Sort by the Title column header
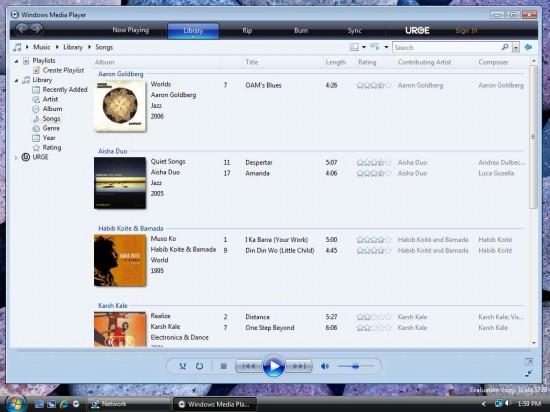This screenshot has height=412, width=550. [x=251, y=62]
